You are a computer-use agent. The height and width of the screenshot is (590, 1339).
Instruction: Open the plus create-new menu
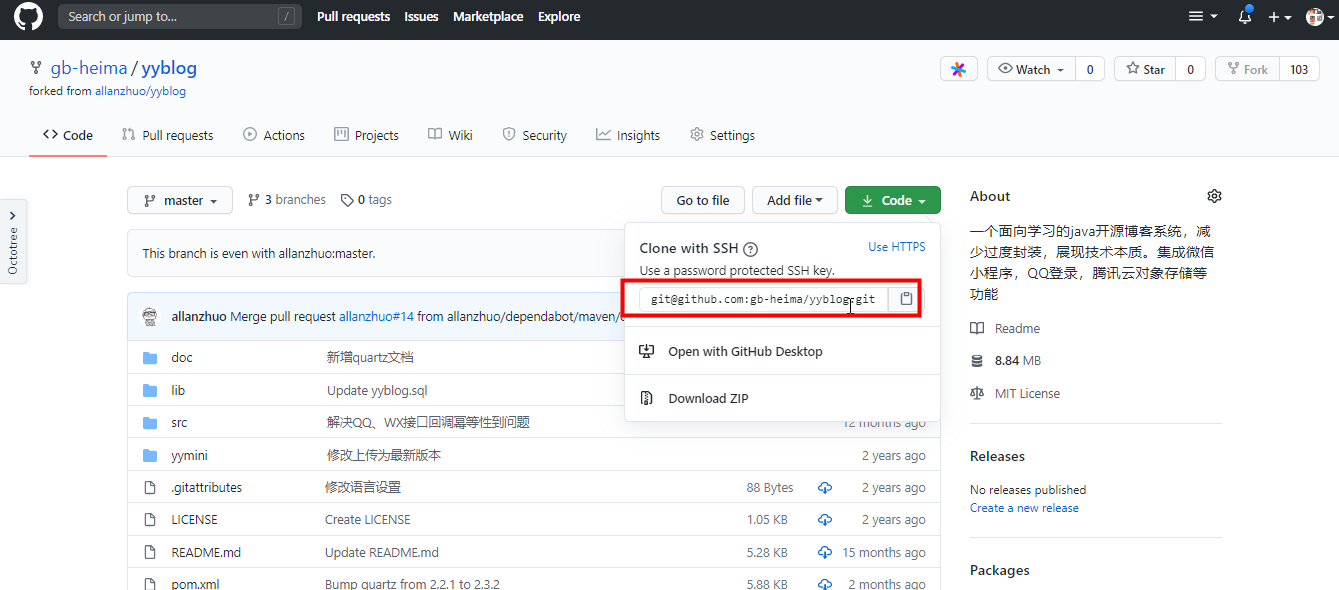(x=1280, y=17)
